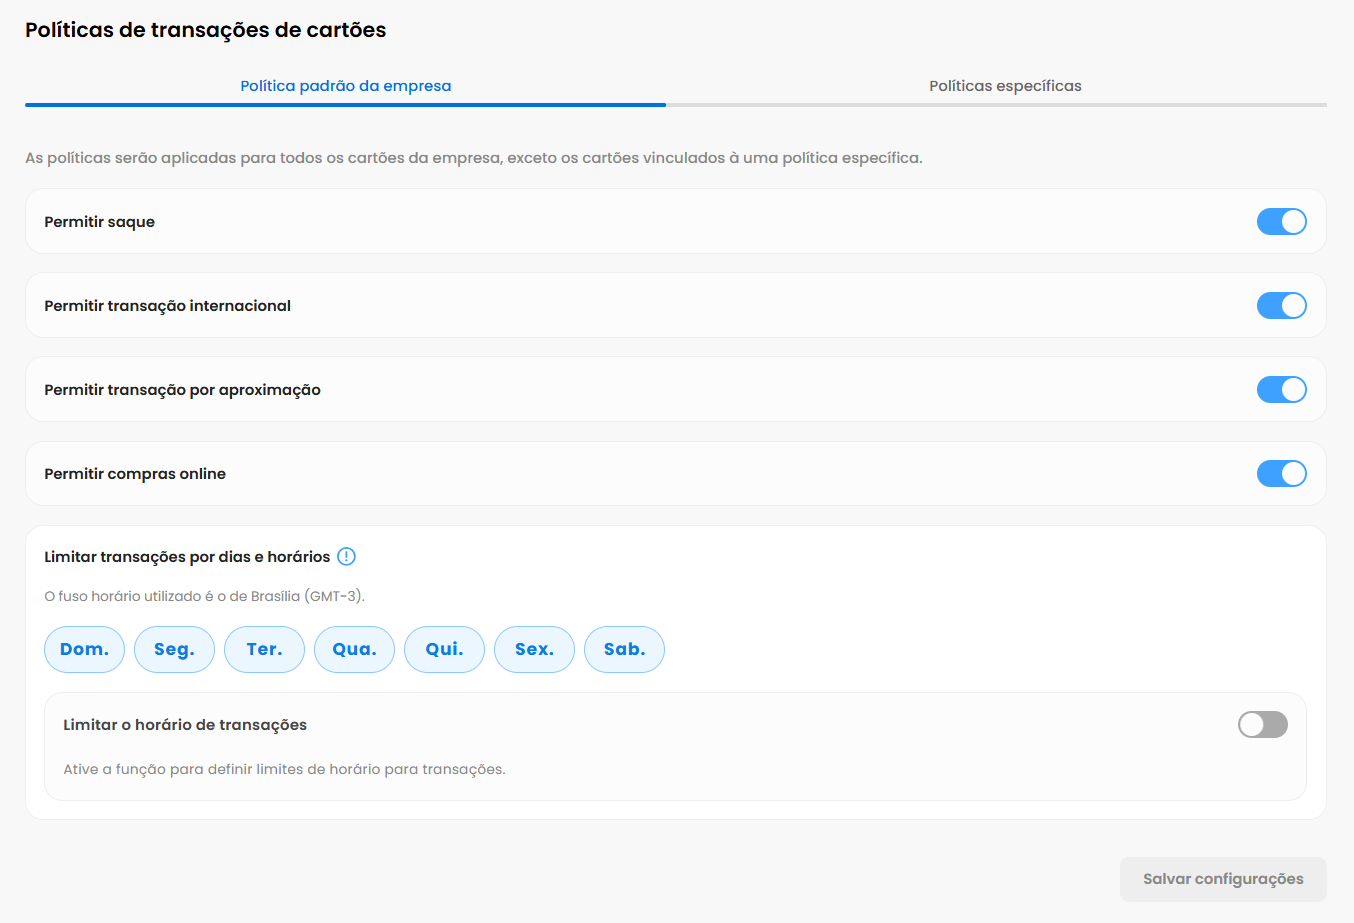Click the Permitir saque label text

99,222
